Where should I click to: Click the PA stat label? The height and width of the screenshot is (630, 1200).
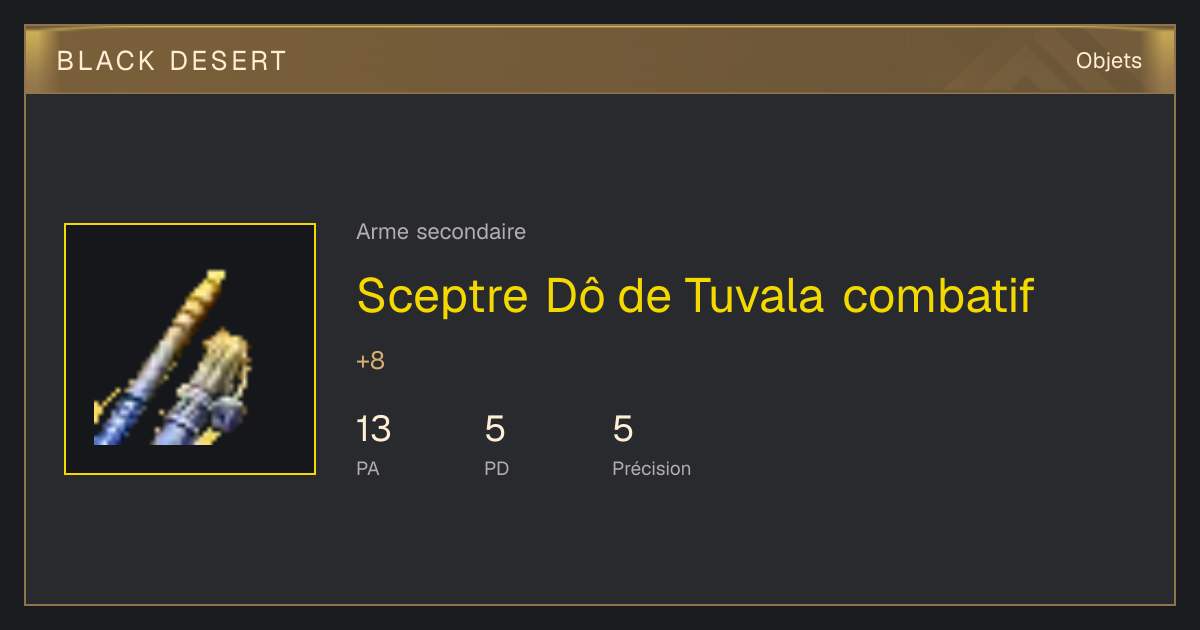[367, 468]
